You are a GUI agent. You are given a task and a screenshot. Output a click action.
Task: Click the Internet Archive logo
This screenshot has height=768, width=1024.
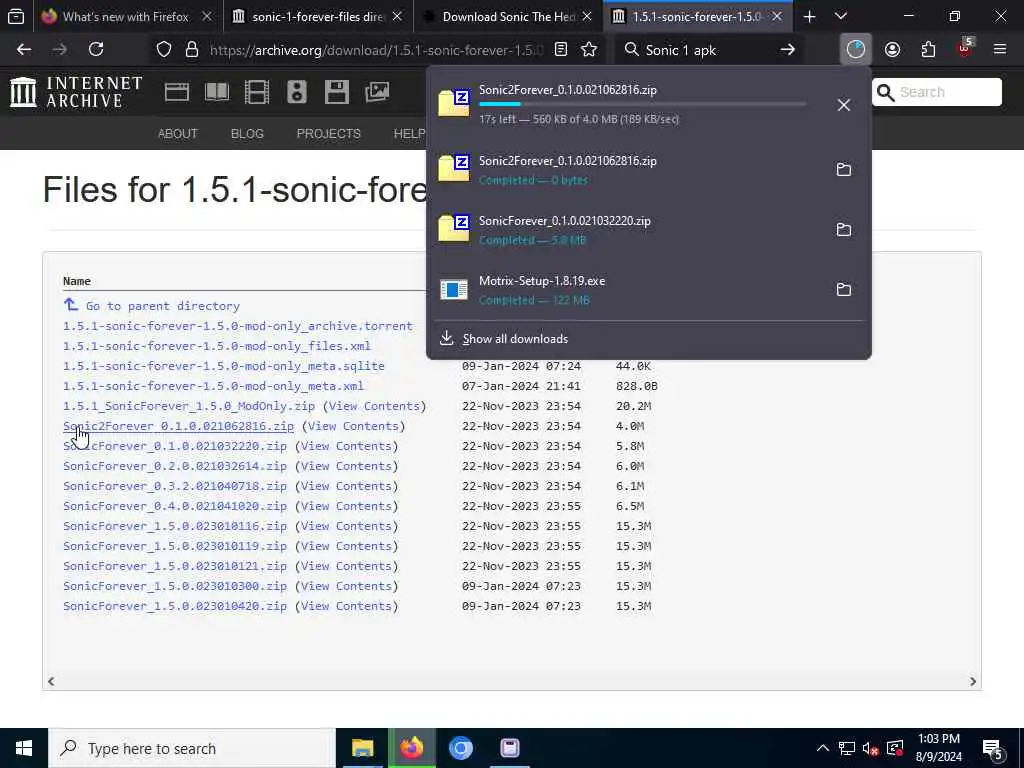76,92
